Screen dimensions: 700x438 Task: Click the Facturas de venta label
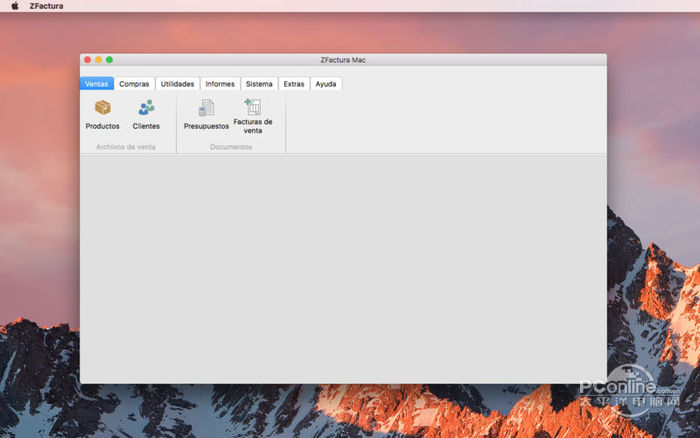(x=253, y=126)
